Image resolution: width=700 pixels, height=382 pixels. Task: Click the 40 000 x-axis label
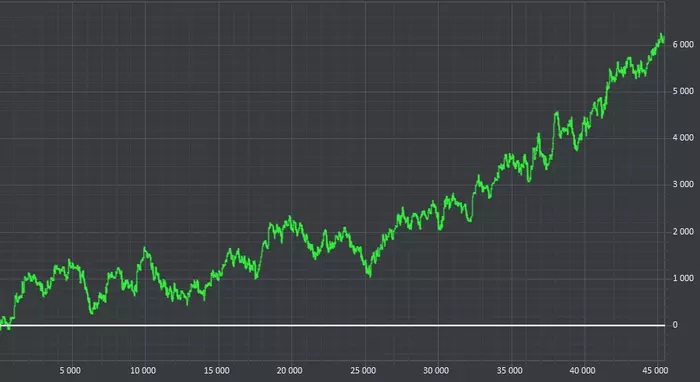click(582, 370)
